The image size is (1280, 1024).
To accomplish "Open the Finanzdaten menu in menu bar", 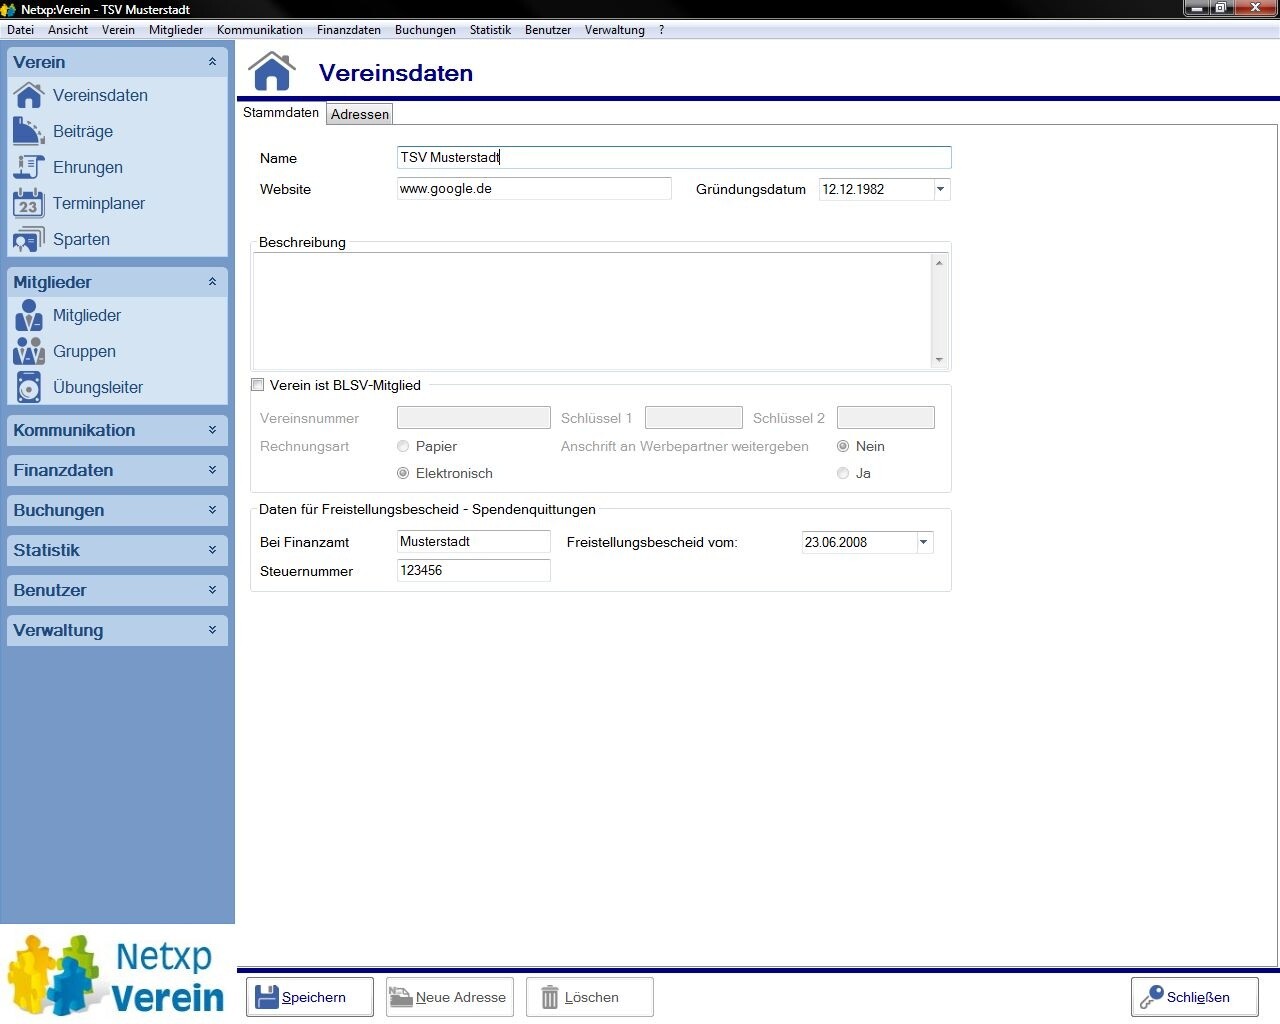I will (349, 30).
